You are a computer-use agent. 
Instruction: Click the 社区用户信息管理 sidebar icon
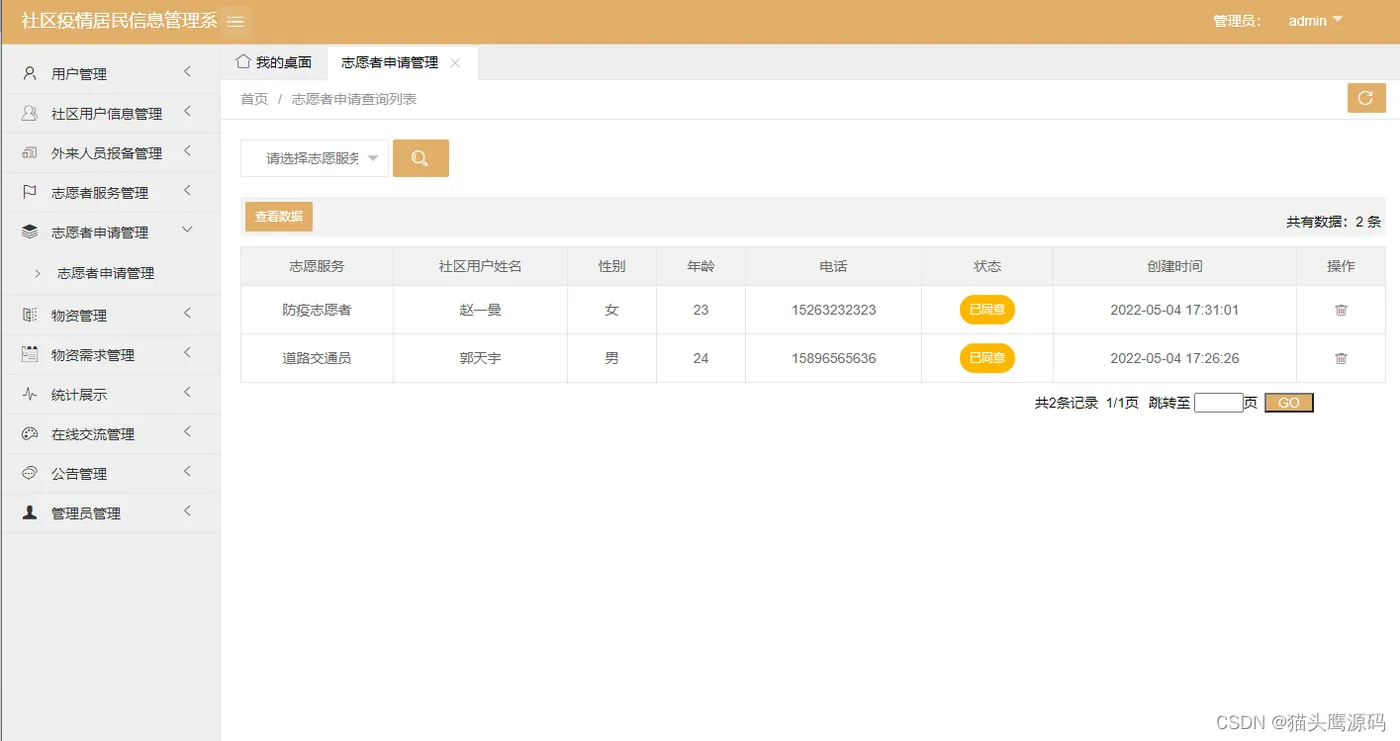[x=30, y=113]
